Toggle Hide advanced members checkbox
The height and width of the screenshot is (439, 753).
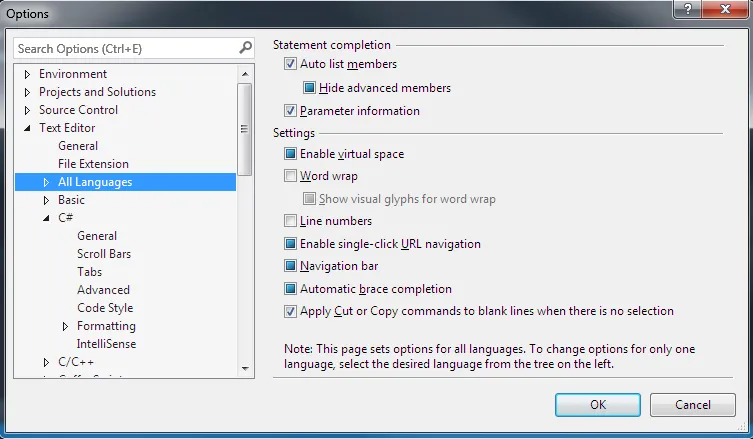click(309, 87)
